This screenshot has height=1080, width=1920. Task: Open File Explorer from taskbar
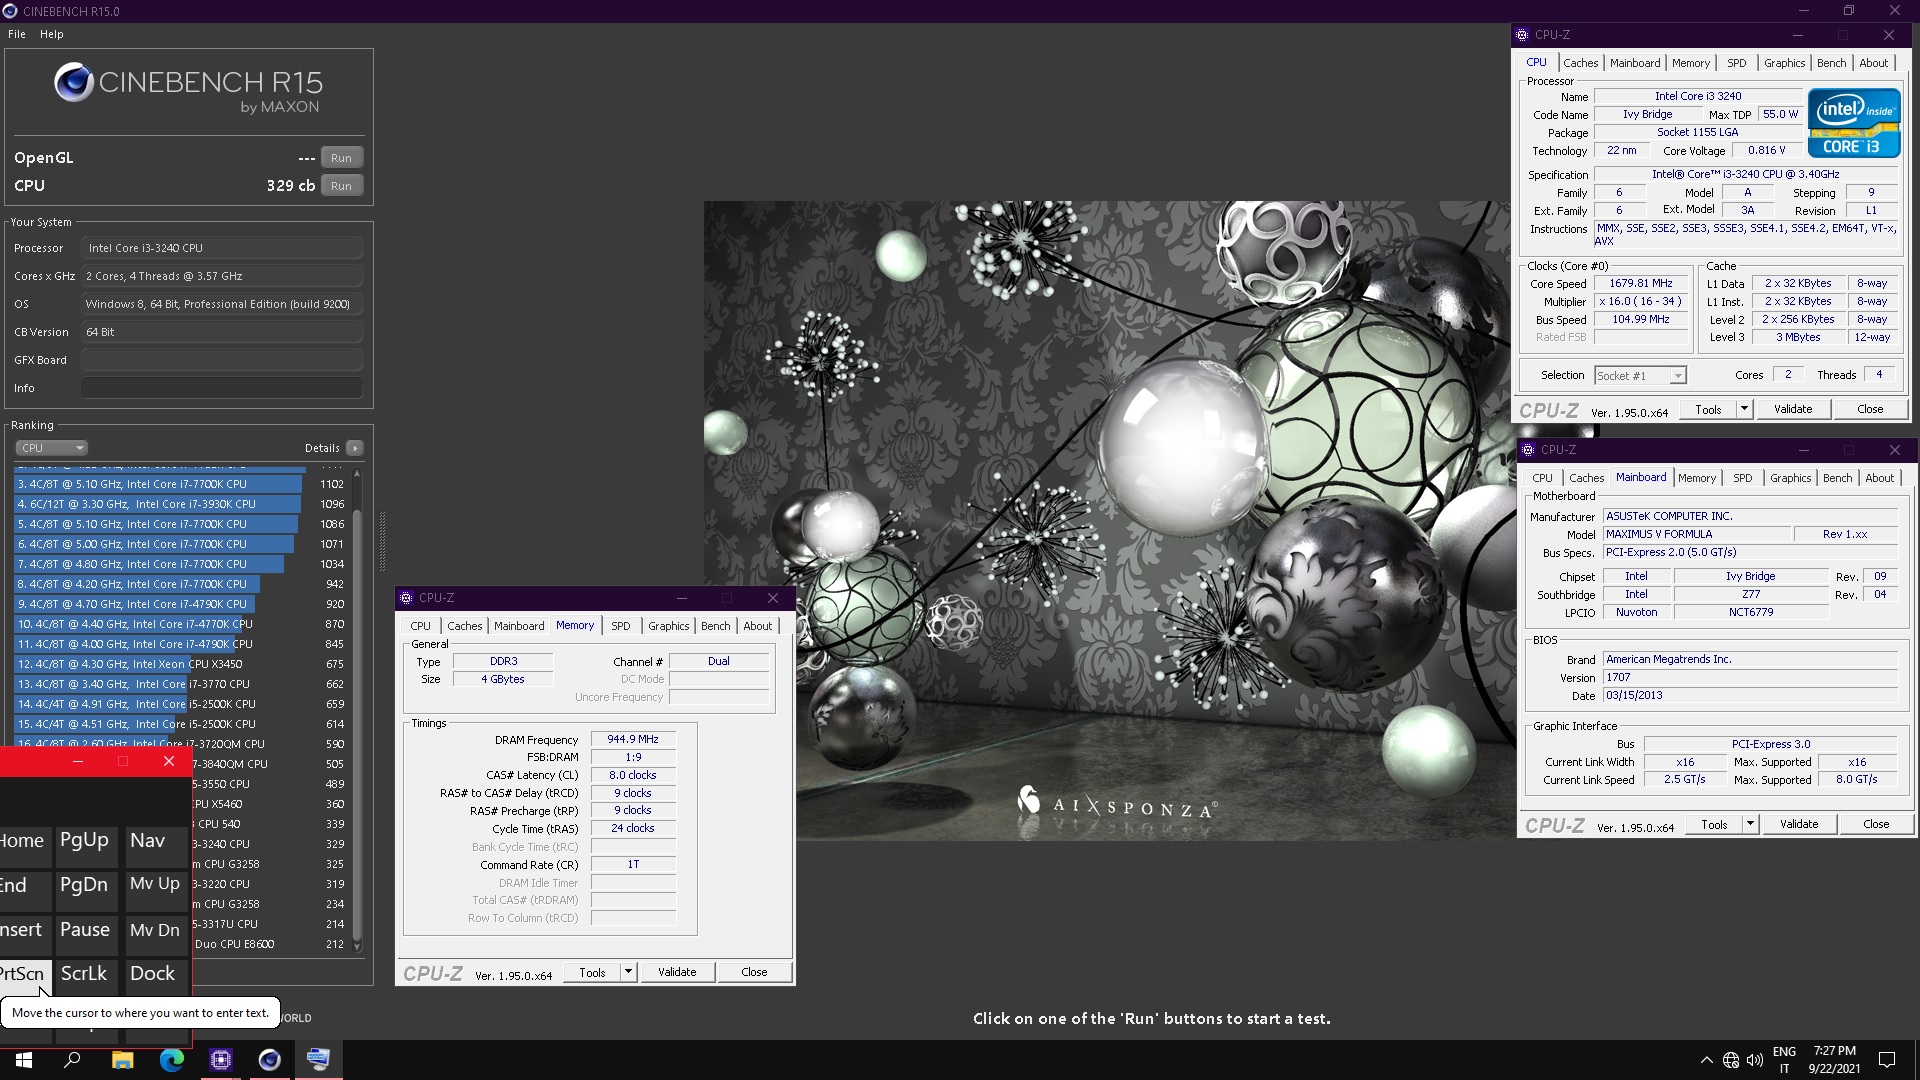[122, 1060]
